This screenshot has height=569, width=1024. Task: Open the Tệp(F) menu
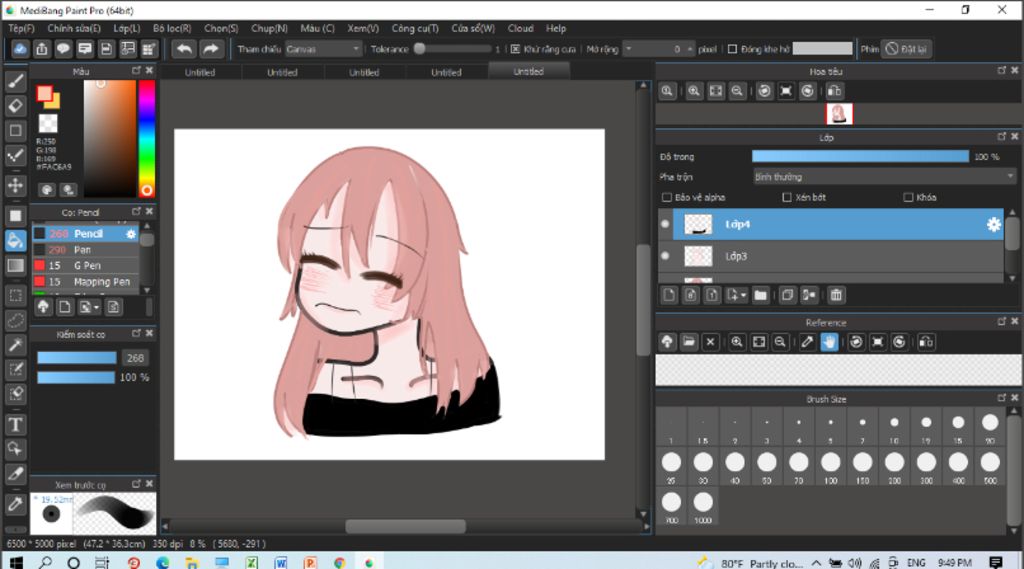pyautogui.click(x=21, y=29)
